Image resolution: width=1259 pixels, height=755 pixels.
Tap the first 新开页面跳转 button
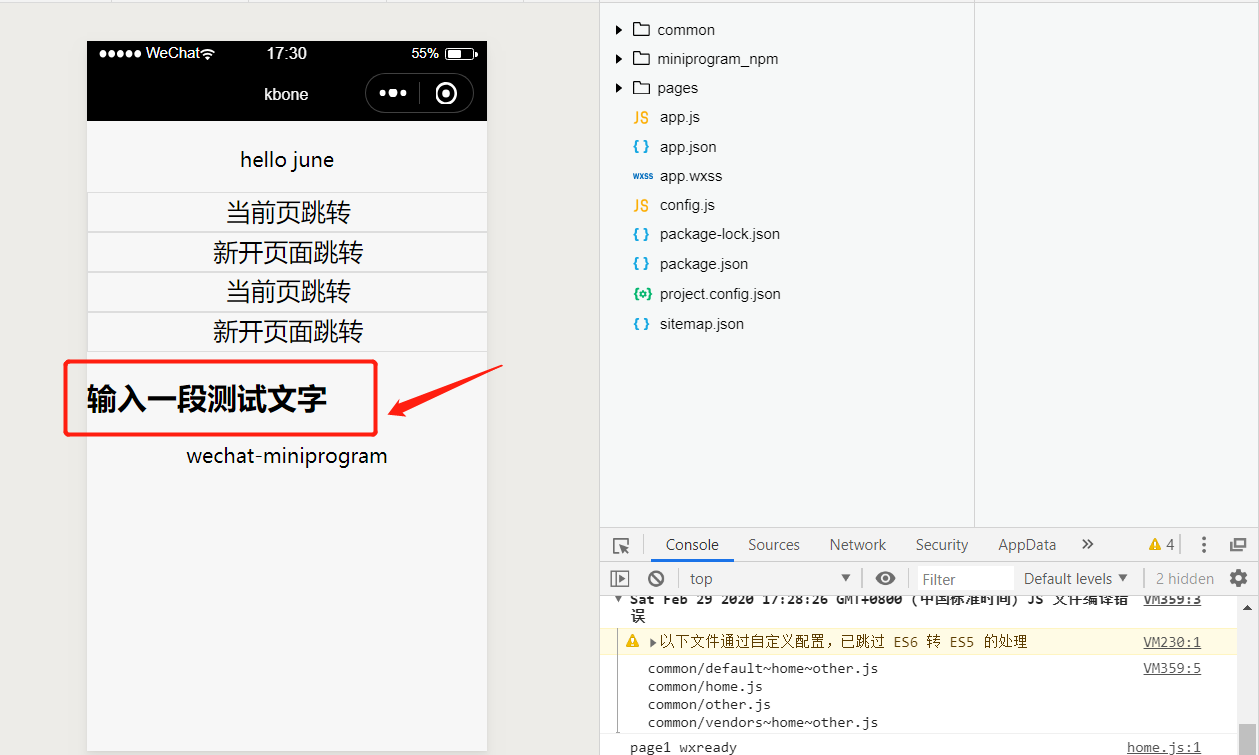coord(287,252)
